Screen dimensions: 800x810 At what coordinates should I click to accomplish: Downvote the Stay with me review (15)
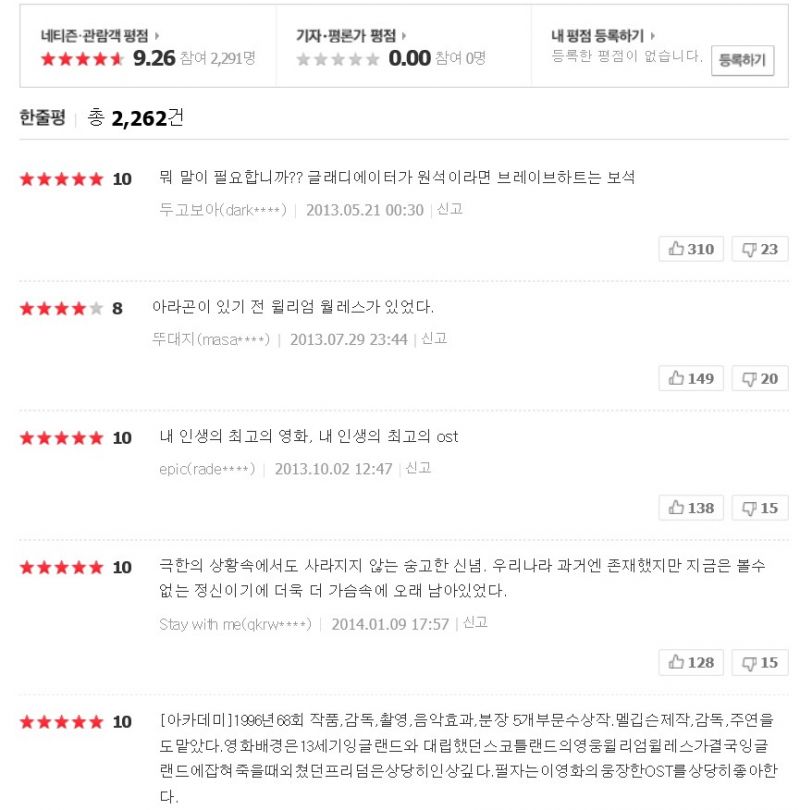(759, 662)
